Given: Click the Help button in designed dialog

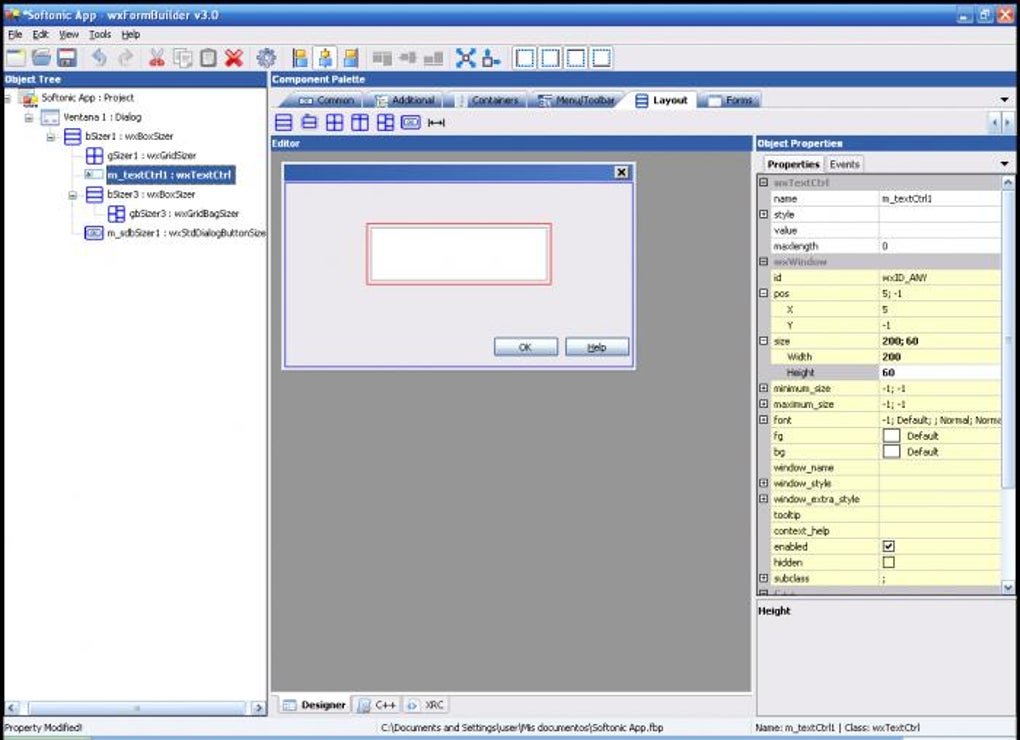Looking at the screenshot, I should click(x=597, y=347).
